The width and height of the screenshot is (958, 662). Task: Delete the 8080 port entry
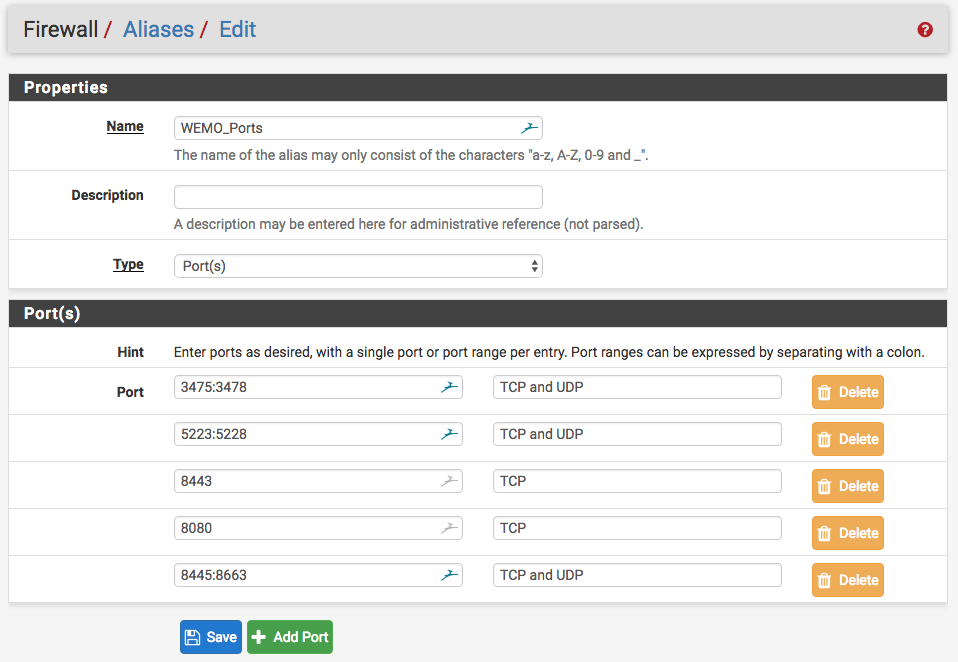[847, 533]
